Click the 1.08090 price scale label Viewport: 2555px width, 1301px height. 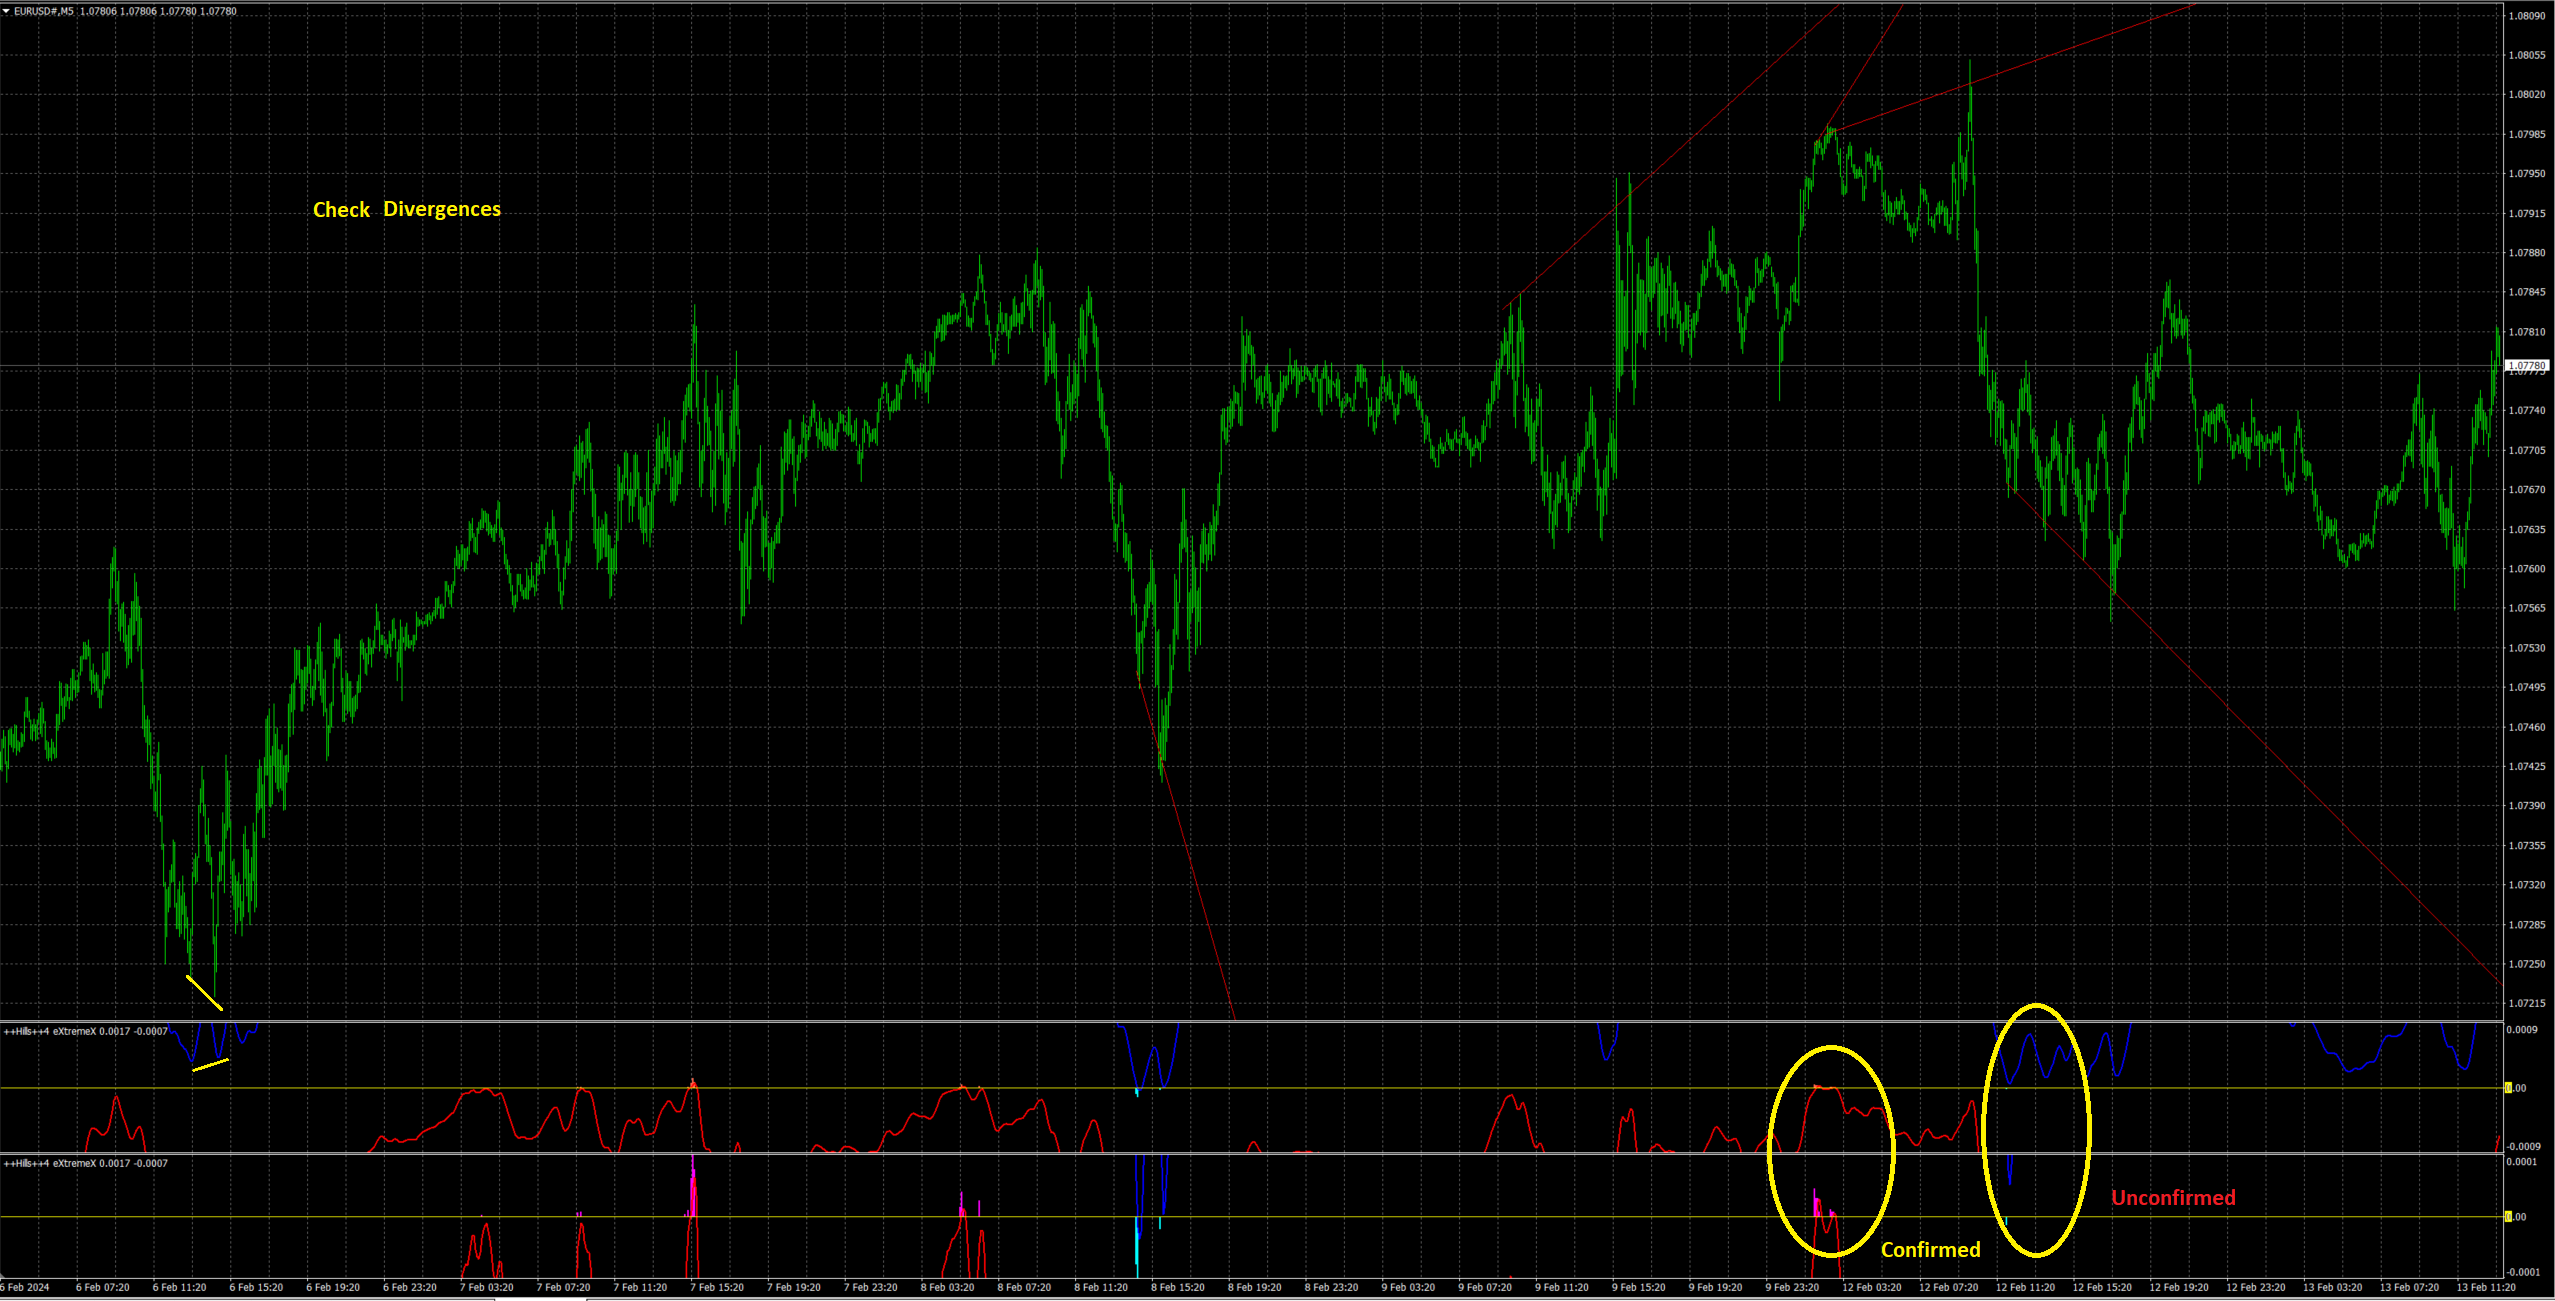[x=2526, y=16]
